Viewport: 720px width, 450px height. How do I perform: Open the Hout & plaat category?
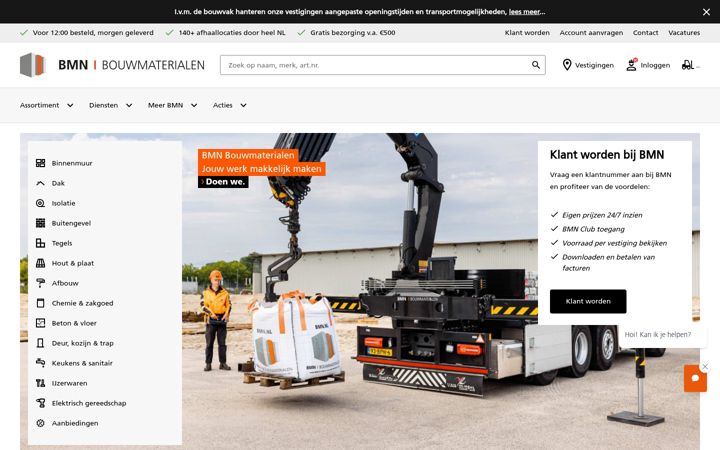[73, 263]
